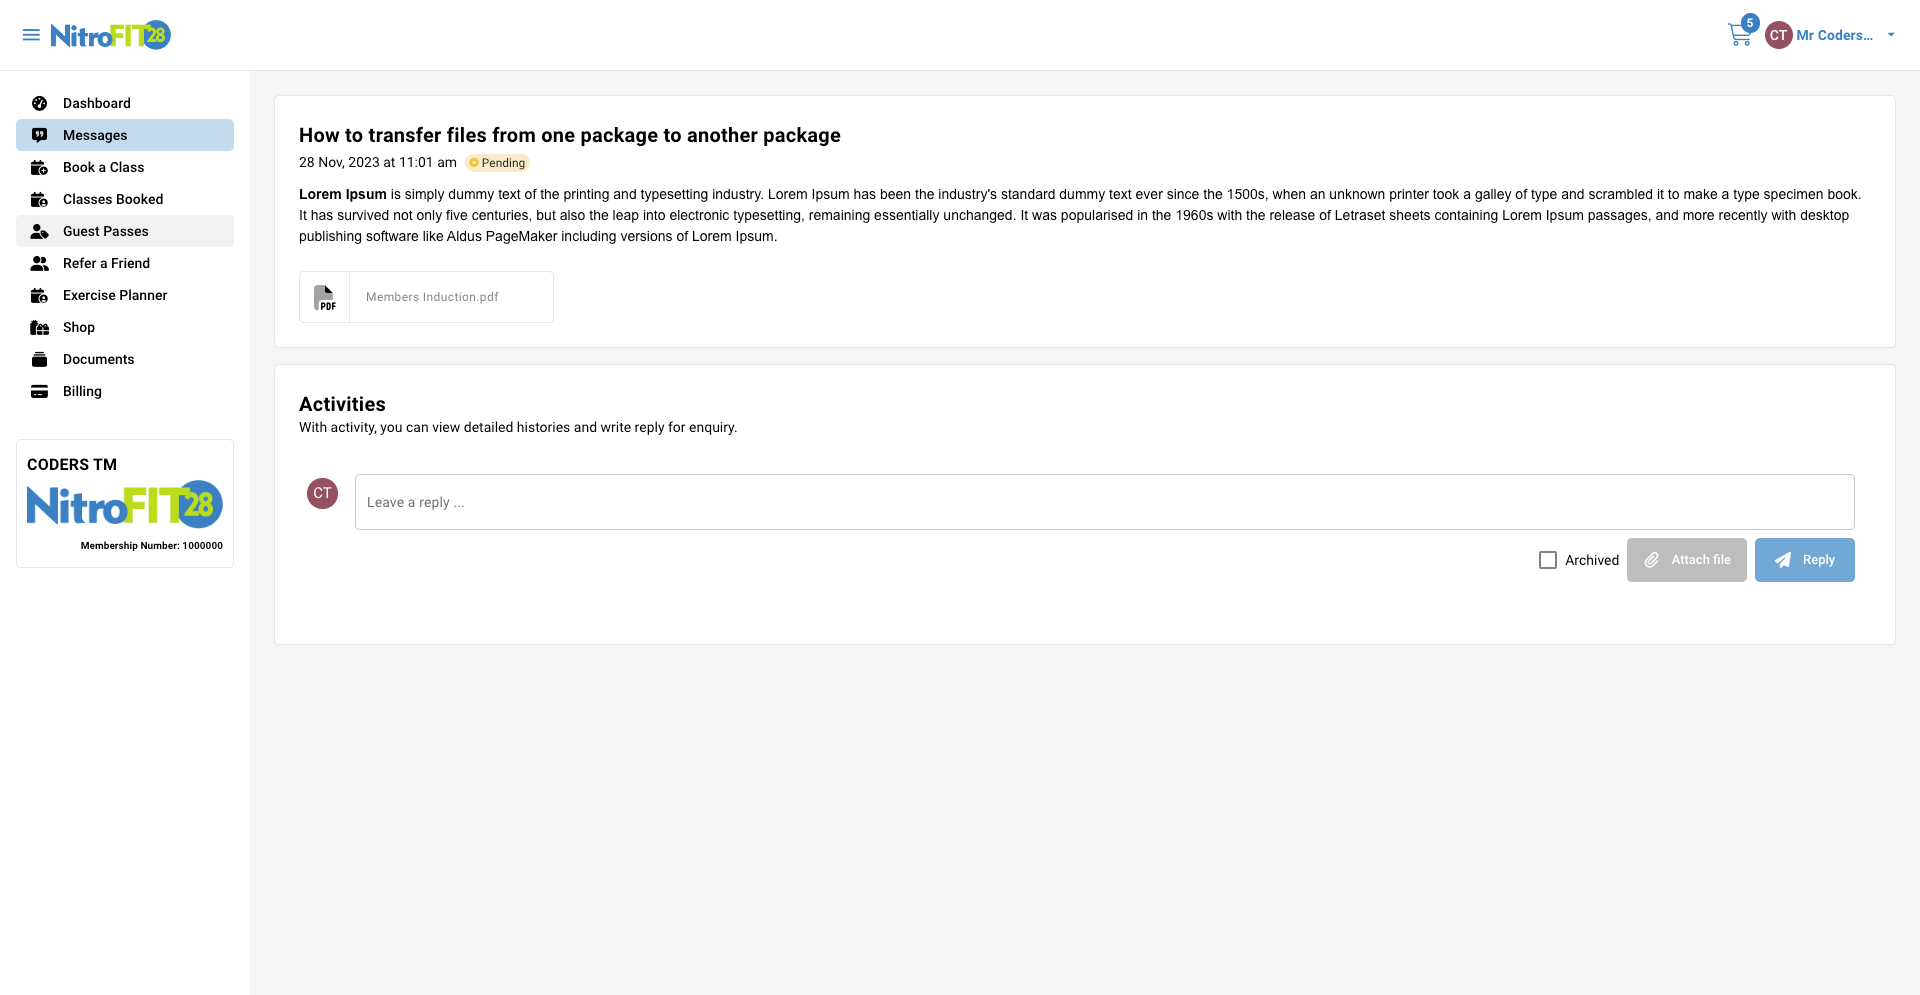Select Exercise Planner from sidebar
Viewport: 1920px width, 995px height.
[115, 295]
